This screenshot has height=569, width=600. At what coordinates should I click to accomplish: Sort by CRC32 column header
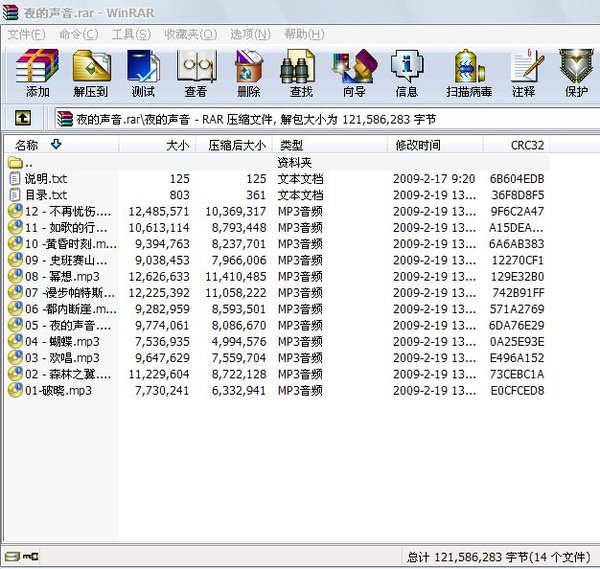[x=516, y=145]
